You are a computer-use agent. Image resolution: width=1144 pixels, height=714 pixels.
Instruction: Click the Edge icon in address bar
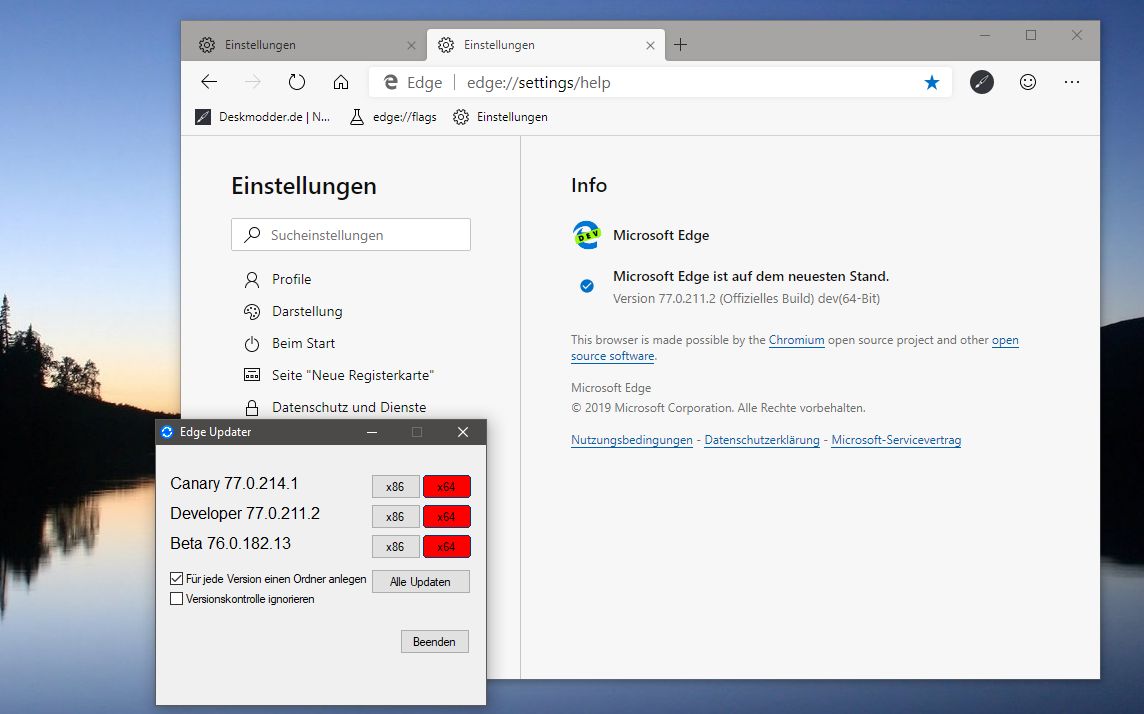pos(391,82)
